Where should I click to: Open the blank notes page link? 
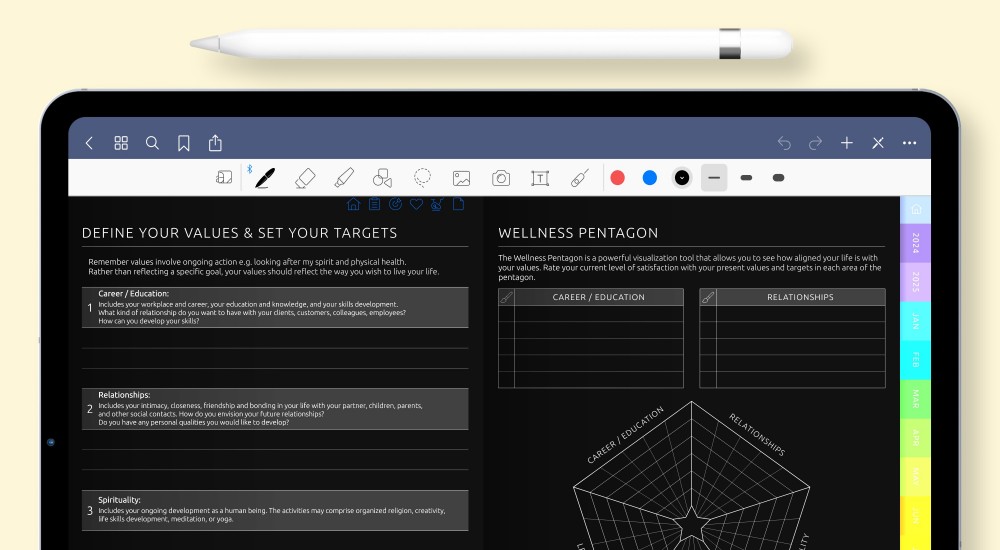pyautogui.click(x=458, y=204)
